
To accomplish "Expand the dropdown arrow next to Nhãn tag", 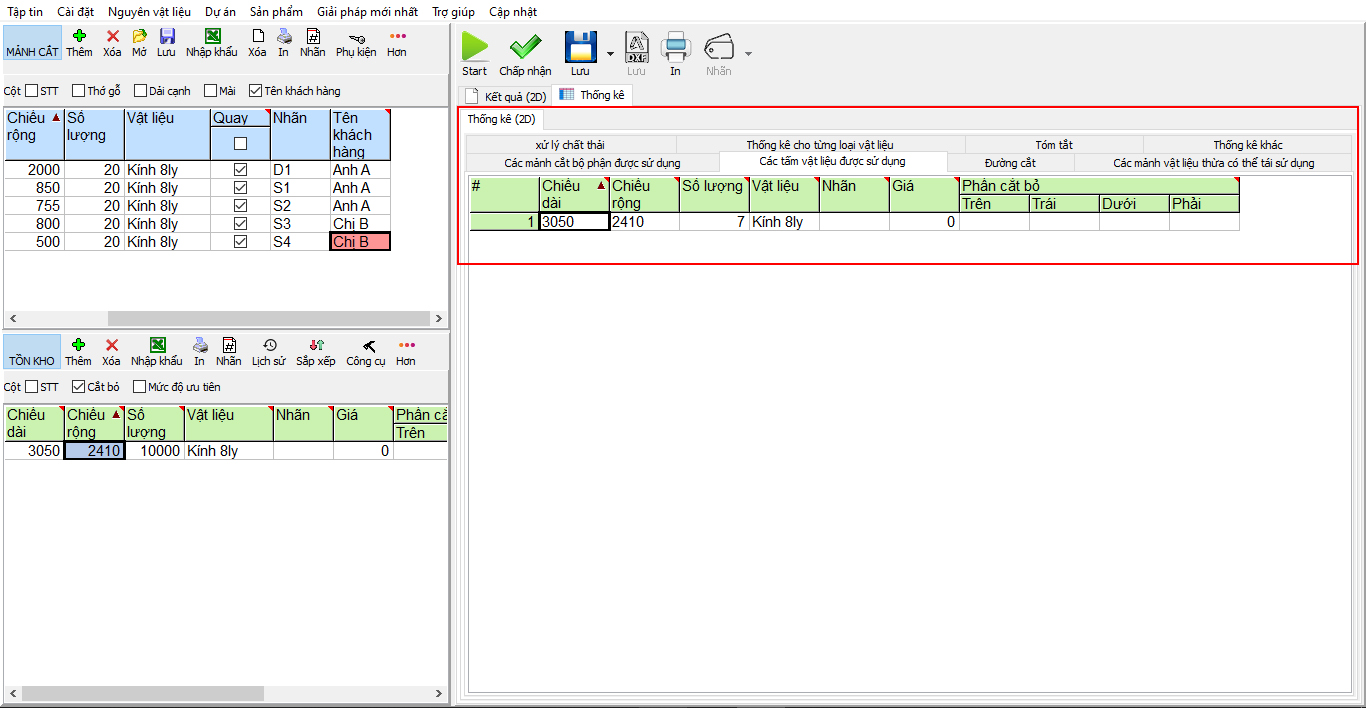I will (748, 53).
